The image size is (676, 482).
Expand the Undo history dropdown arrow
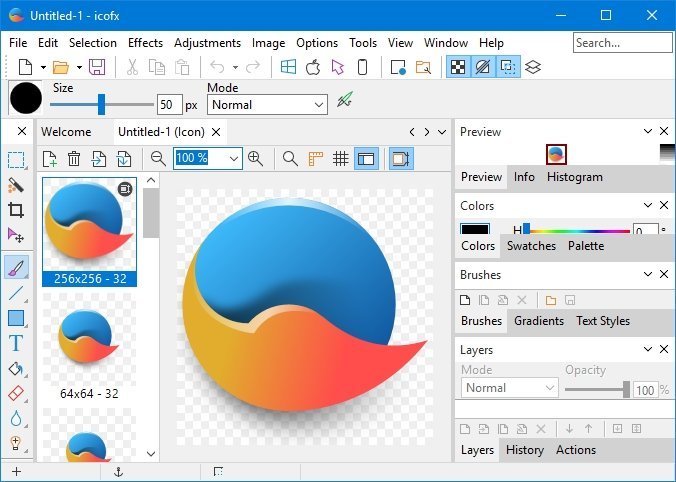point(235,67)
